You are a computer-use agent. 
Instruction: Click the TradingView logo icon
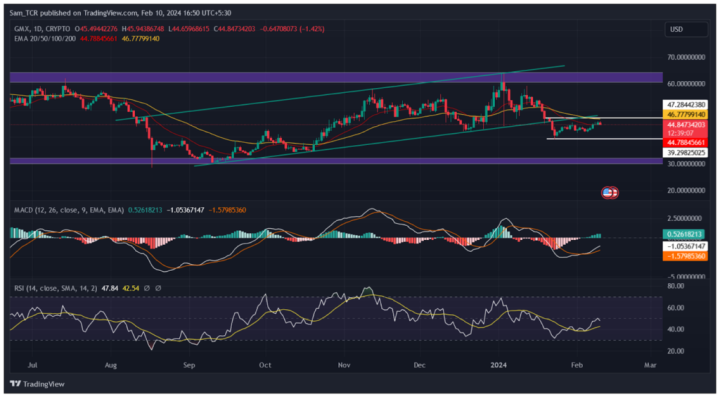(15, 384)
